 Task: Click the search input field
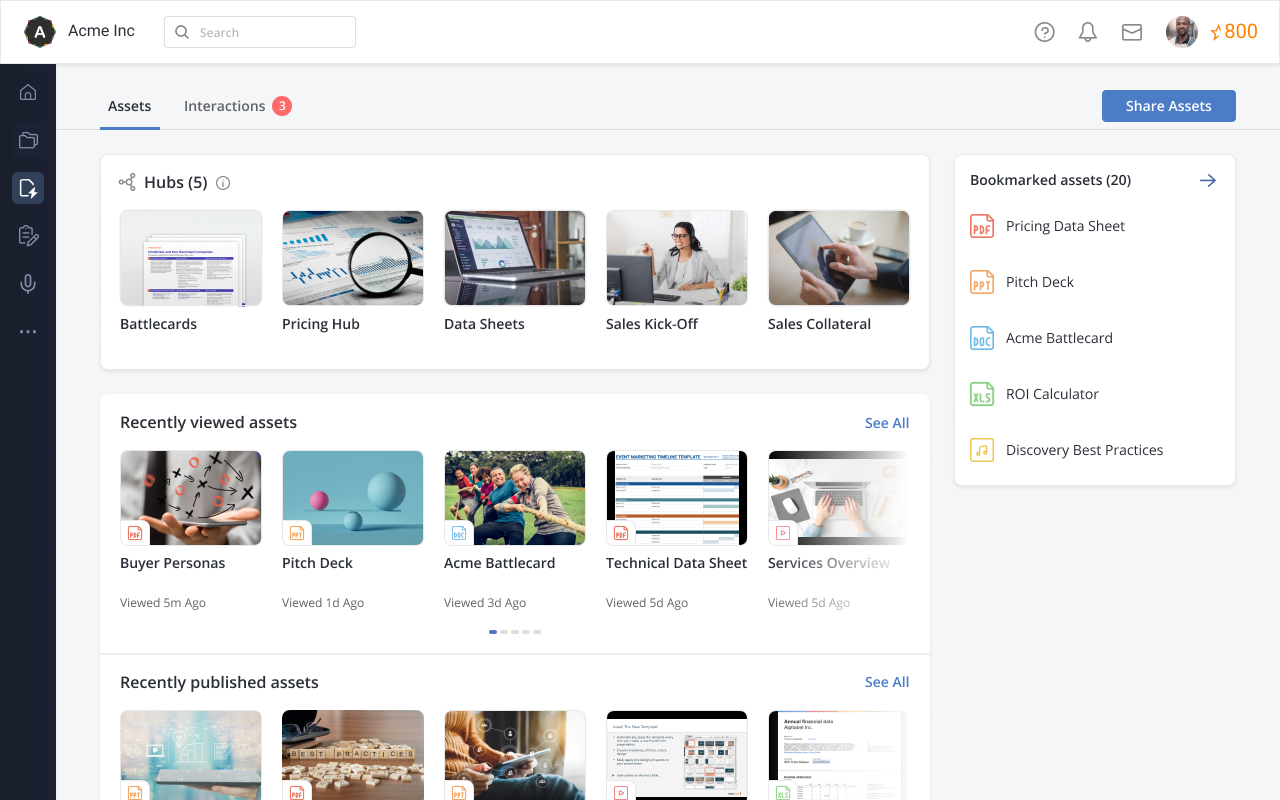[260, 31]
